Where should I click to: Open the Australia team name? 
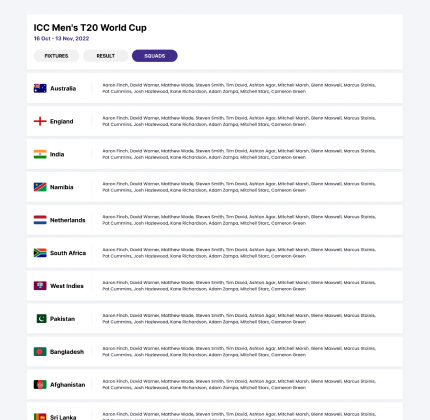(x=63, y=89)
